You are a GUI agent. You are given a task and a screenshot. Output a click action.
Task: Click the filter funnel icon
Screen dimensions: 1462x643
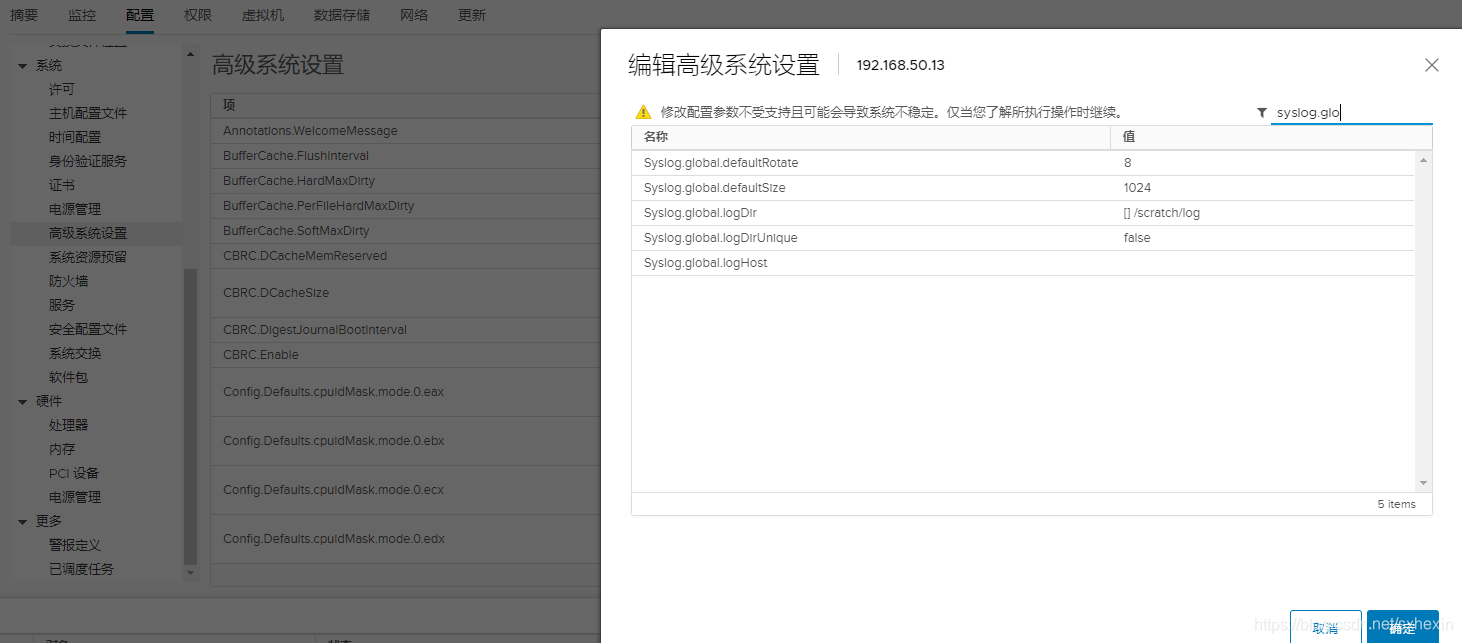tap(1261, 113)
